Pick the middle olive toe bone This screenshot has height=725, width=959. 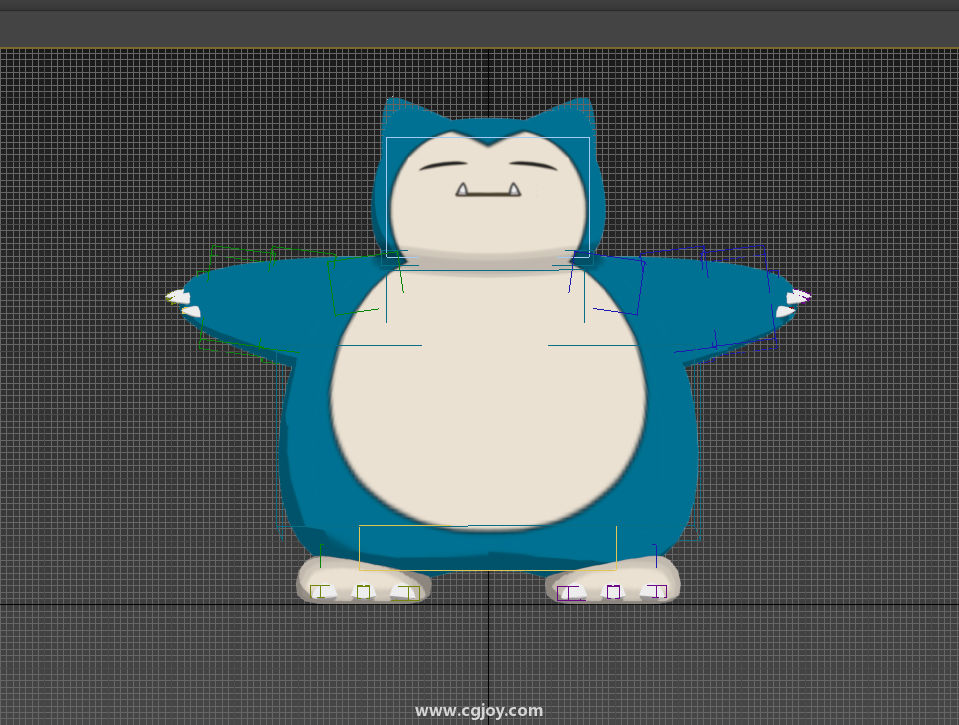coord(363,592)
